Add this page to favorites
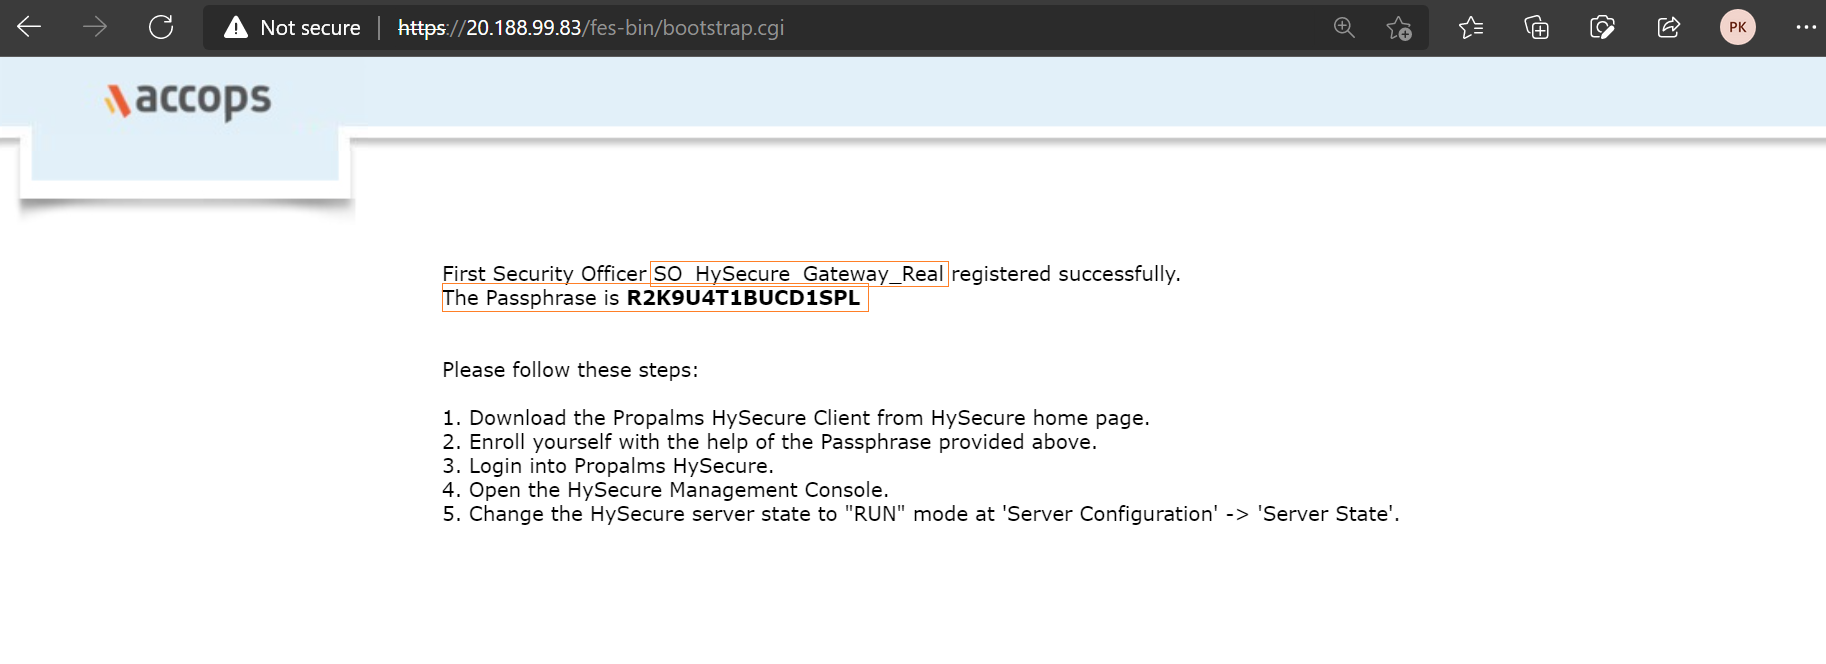Image resolution: width=1826 pixels, height=664 pixels. point(1399,28)
